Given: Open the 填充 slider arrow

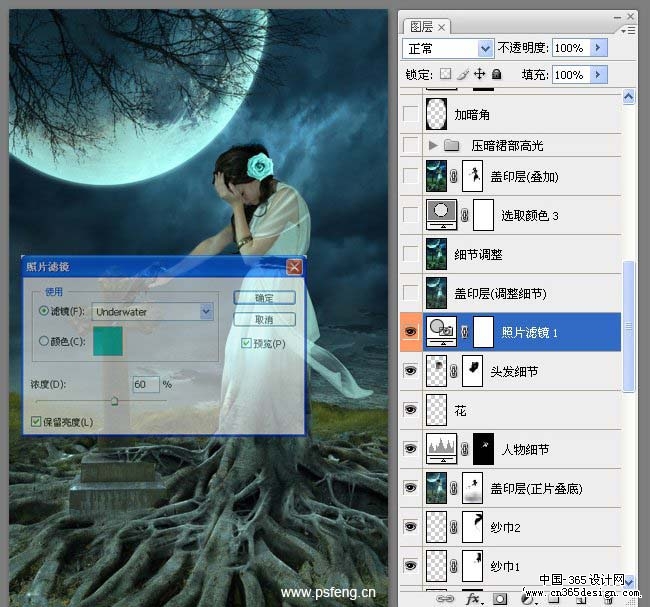Looking at the screenshot, I should point(599,75).
